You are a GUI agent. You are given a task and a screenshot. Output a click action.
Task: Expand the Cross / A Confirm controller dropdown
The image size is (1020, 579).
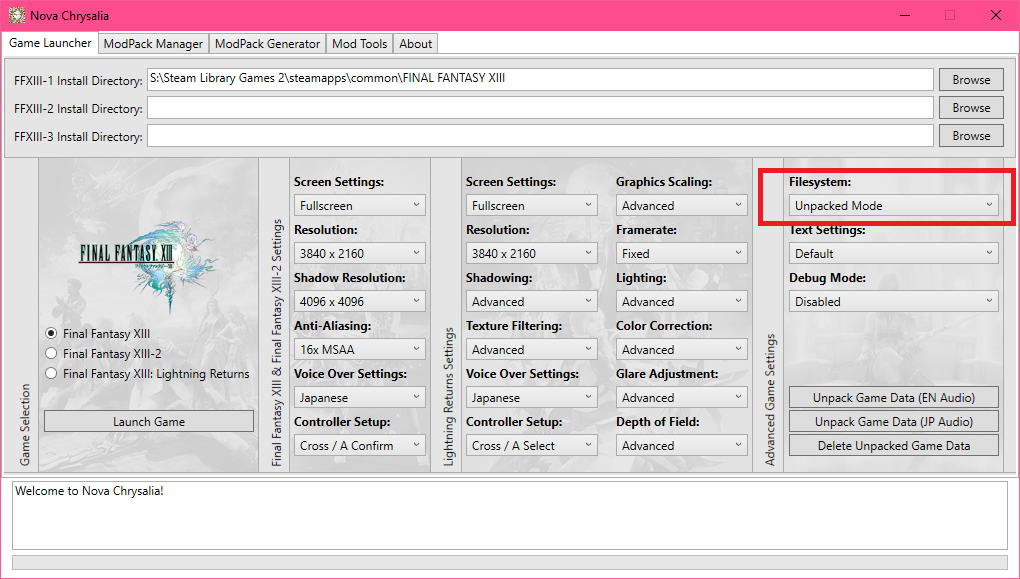point(360,446)
